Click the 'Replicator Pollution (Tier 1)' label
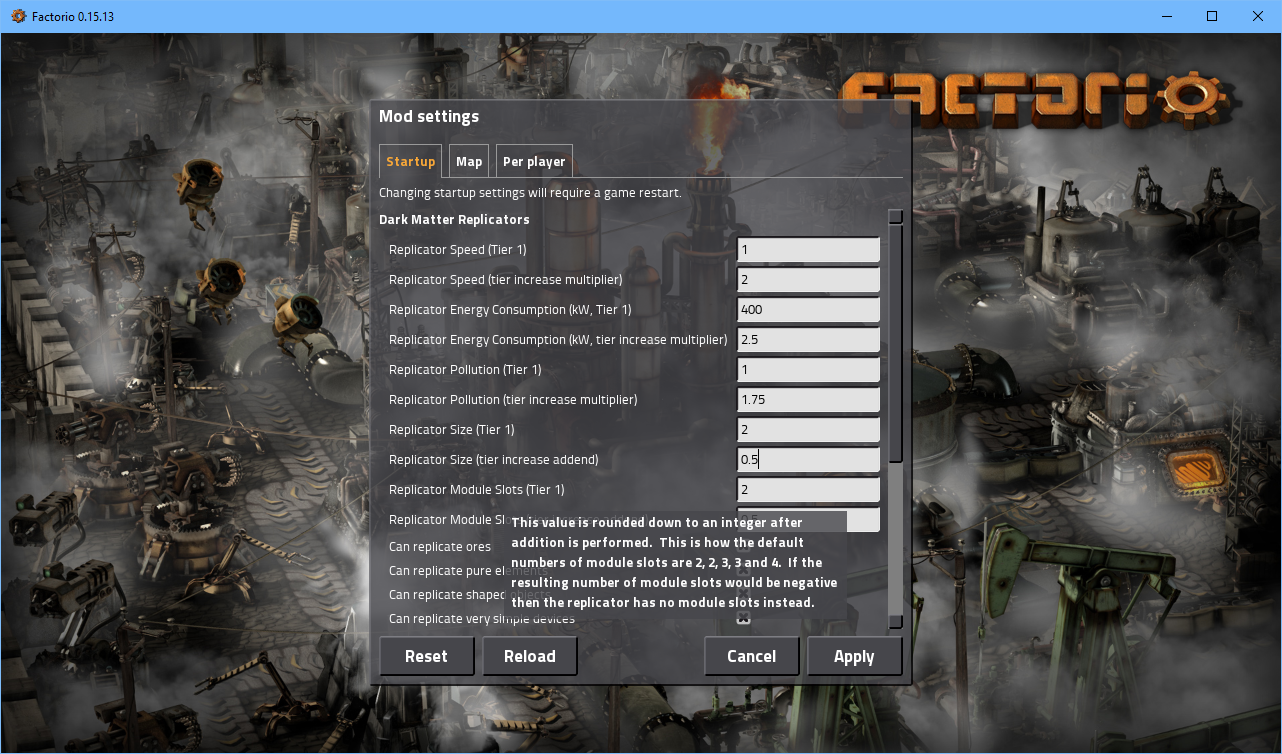1282x754 pixels. 465,370
